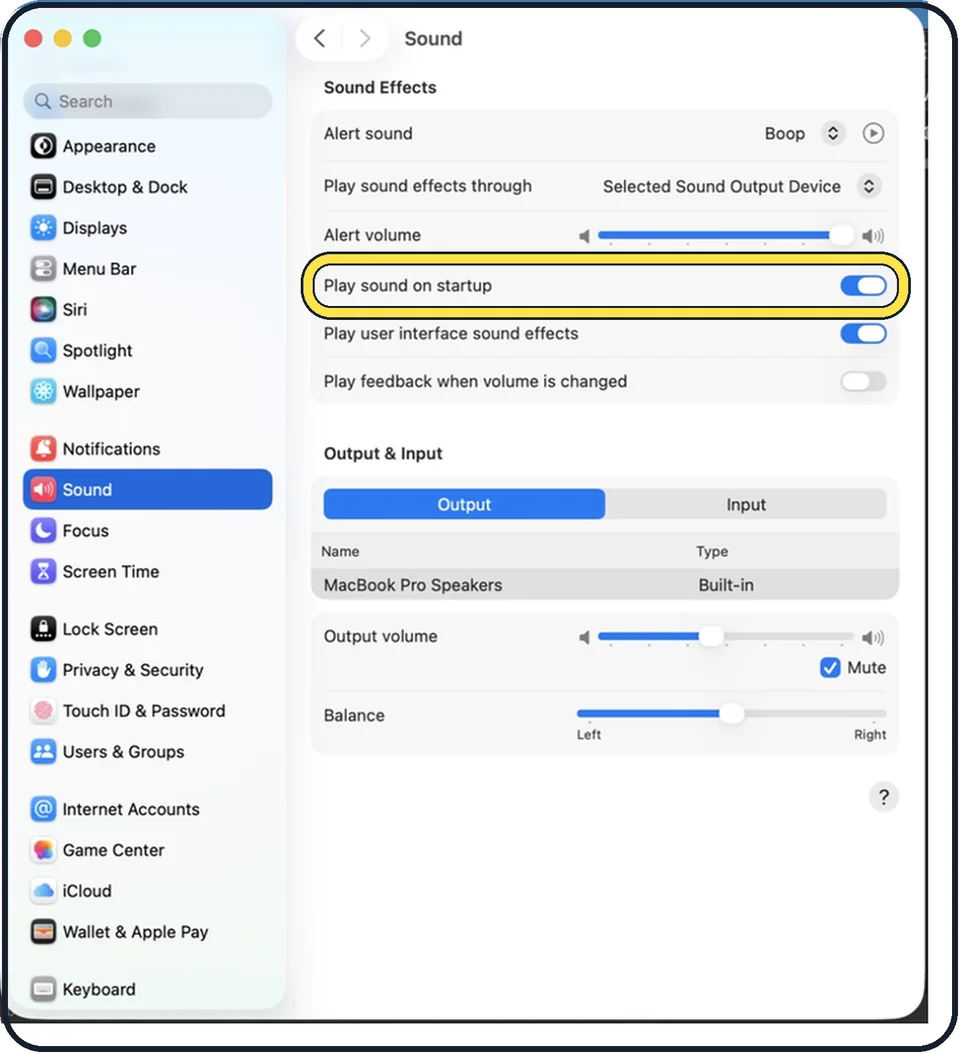This screenshot has width=960, height=1054.
Task: Open Play sound effects through dropdown
Action: 869,186
